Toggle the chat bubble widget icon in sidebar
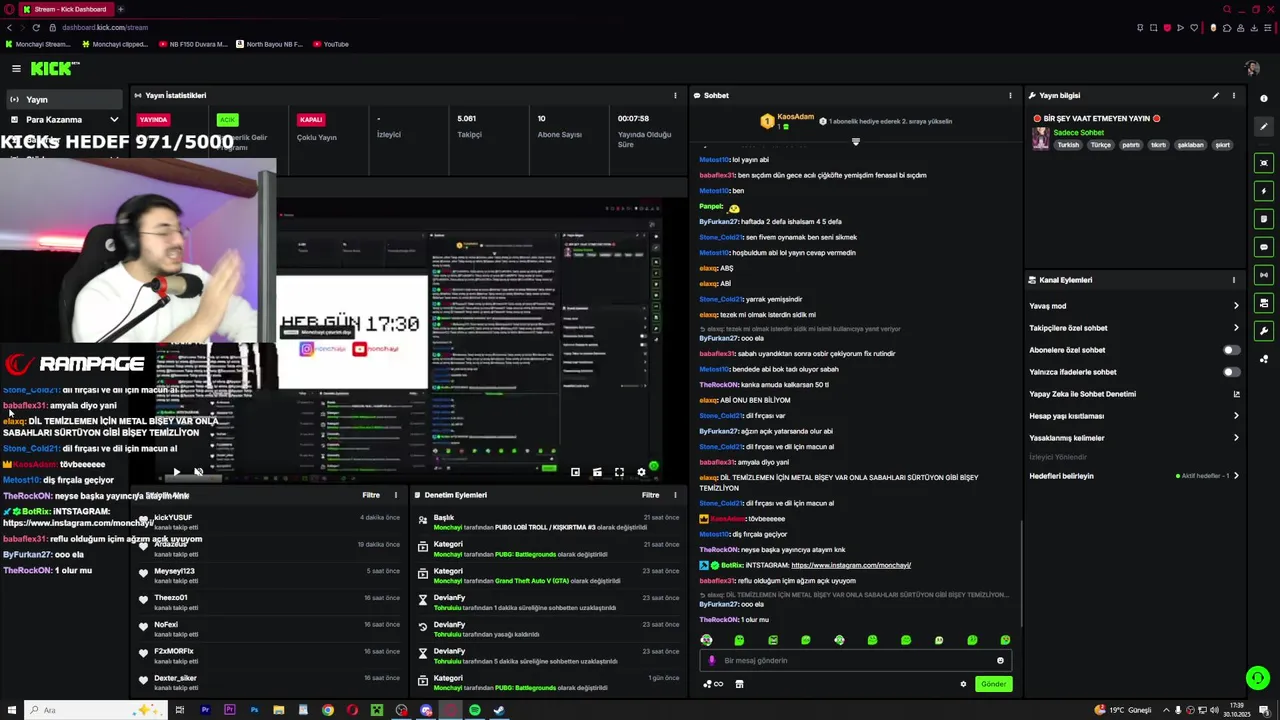The height and width of the screenshot is (720, 1280). pos(1264,247)
